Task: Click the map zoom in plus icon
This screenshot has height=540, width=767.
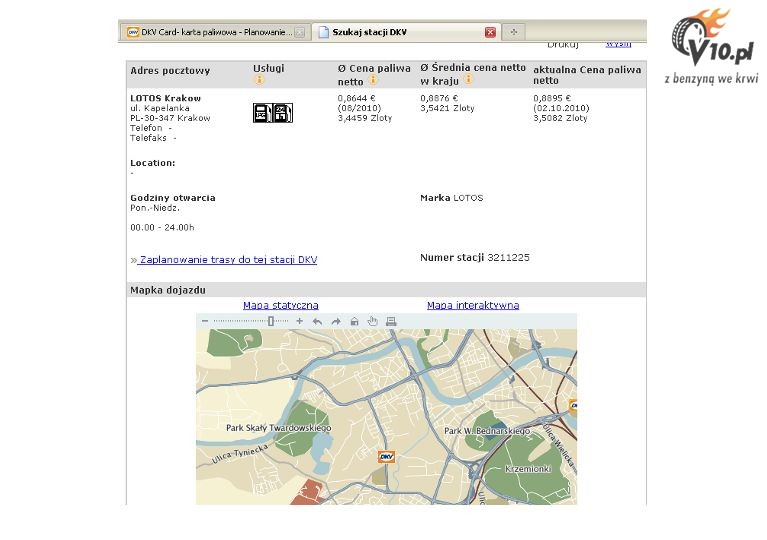Action: coord(299,321)
